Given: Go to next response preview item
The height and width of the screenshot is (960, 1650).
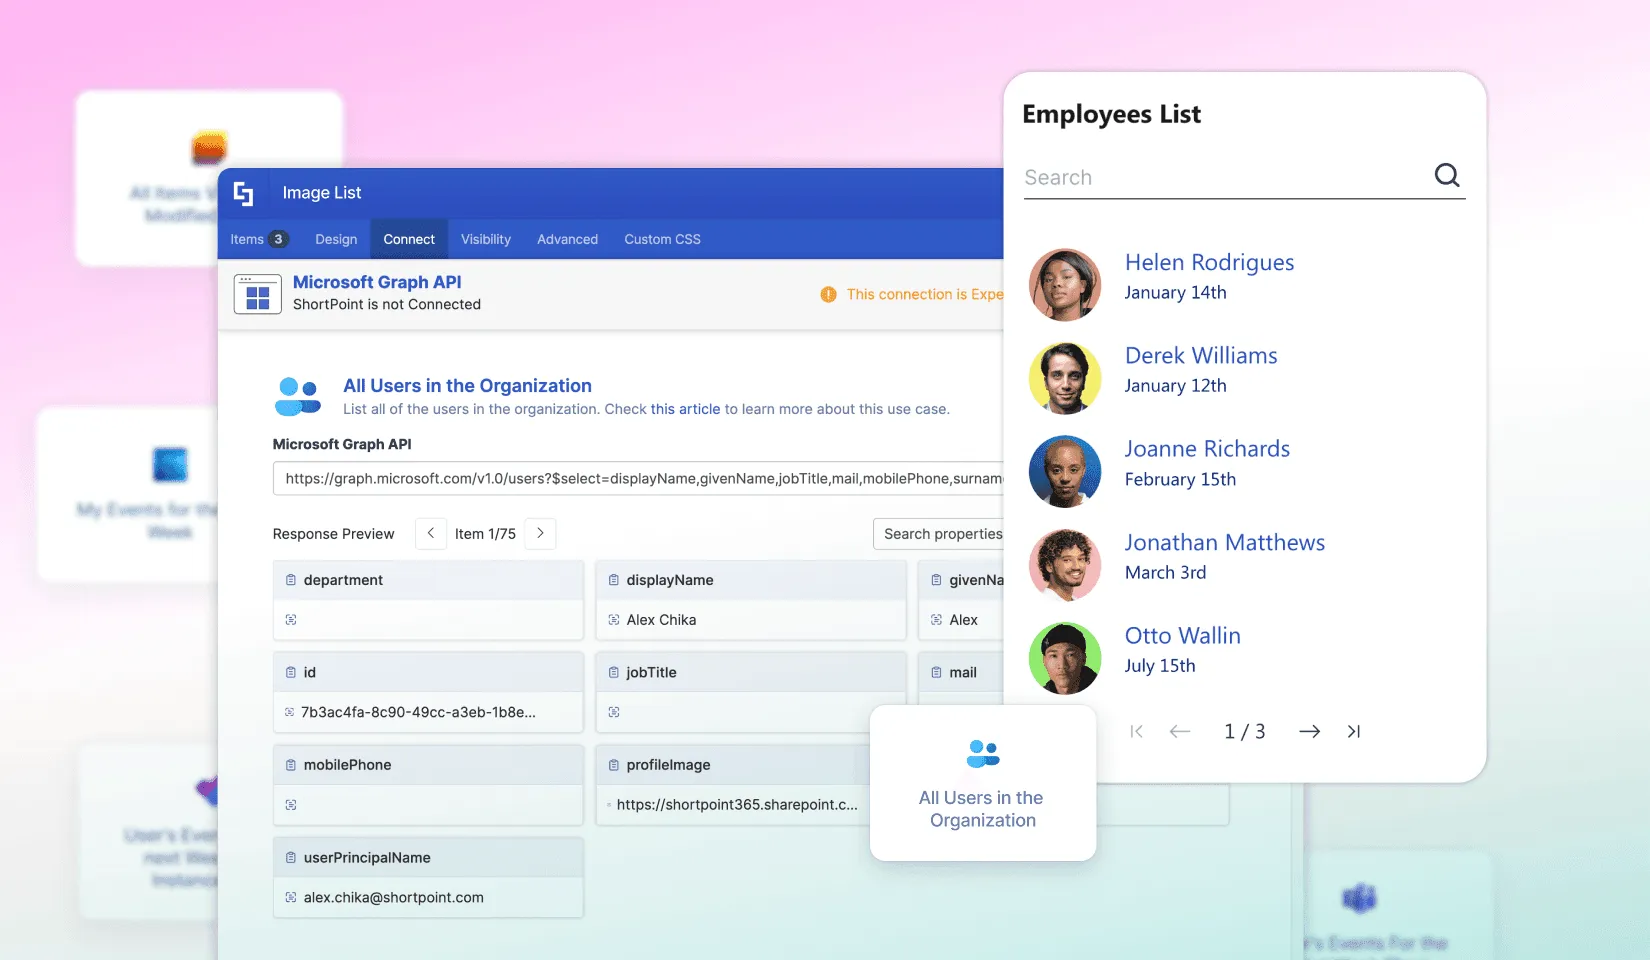Looking at the screenshot, I should pyautogui.click(x=540, y=533).
